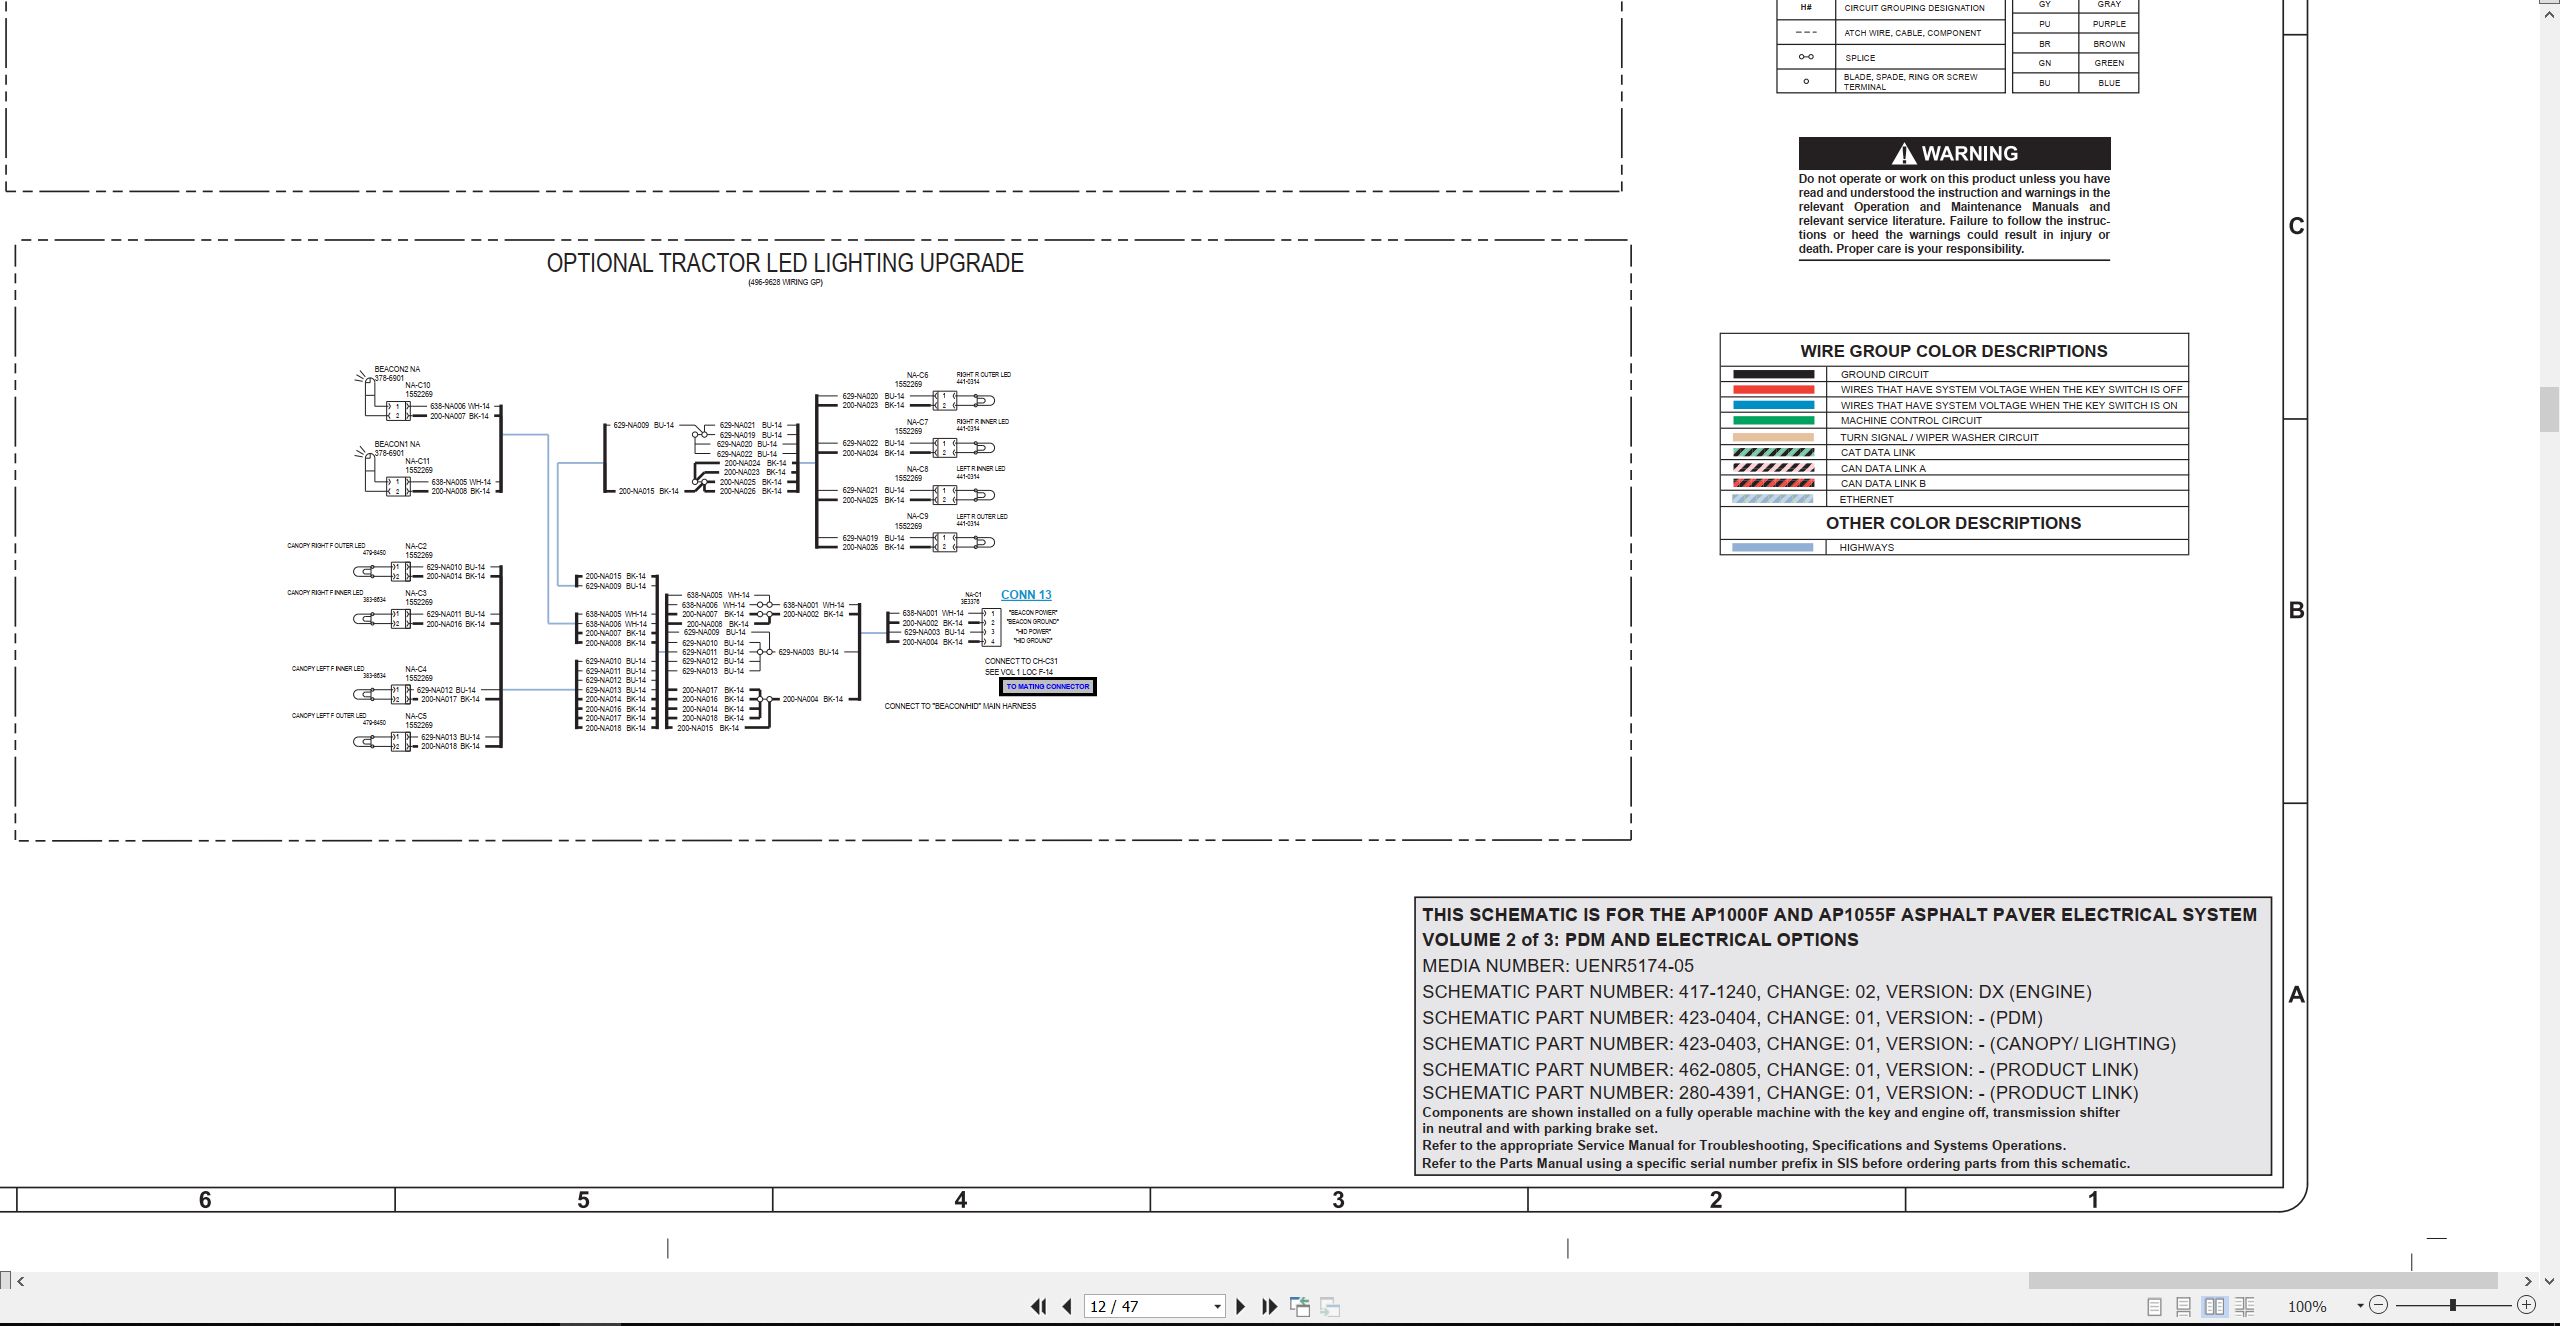Click row B grid marker

coord(2296,611)
